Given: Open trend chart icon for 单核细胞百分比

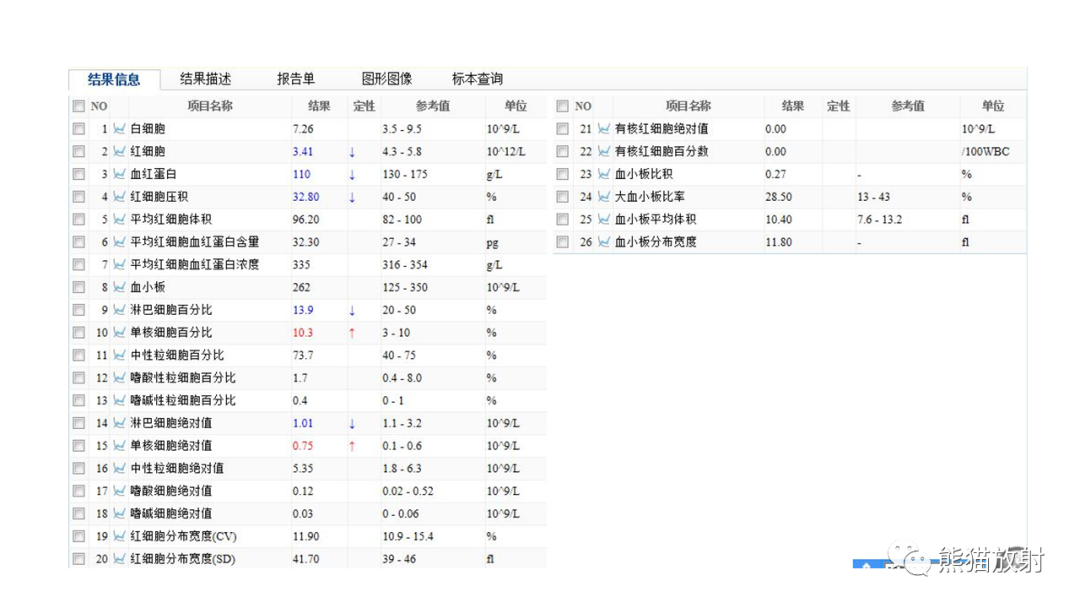Looking at the screenshot, I should (119, 333).
